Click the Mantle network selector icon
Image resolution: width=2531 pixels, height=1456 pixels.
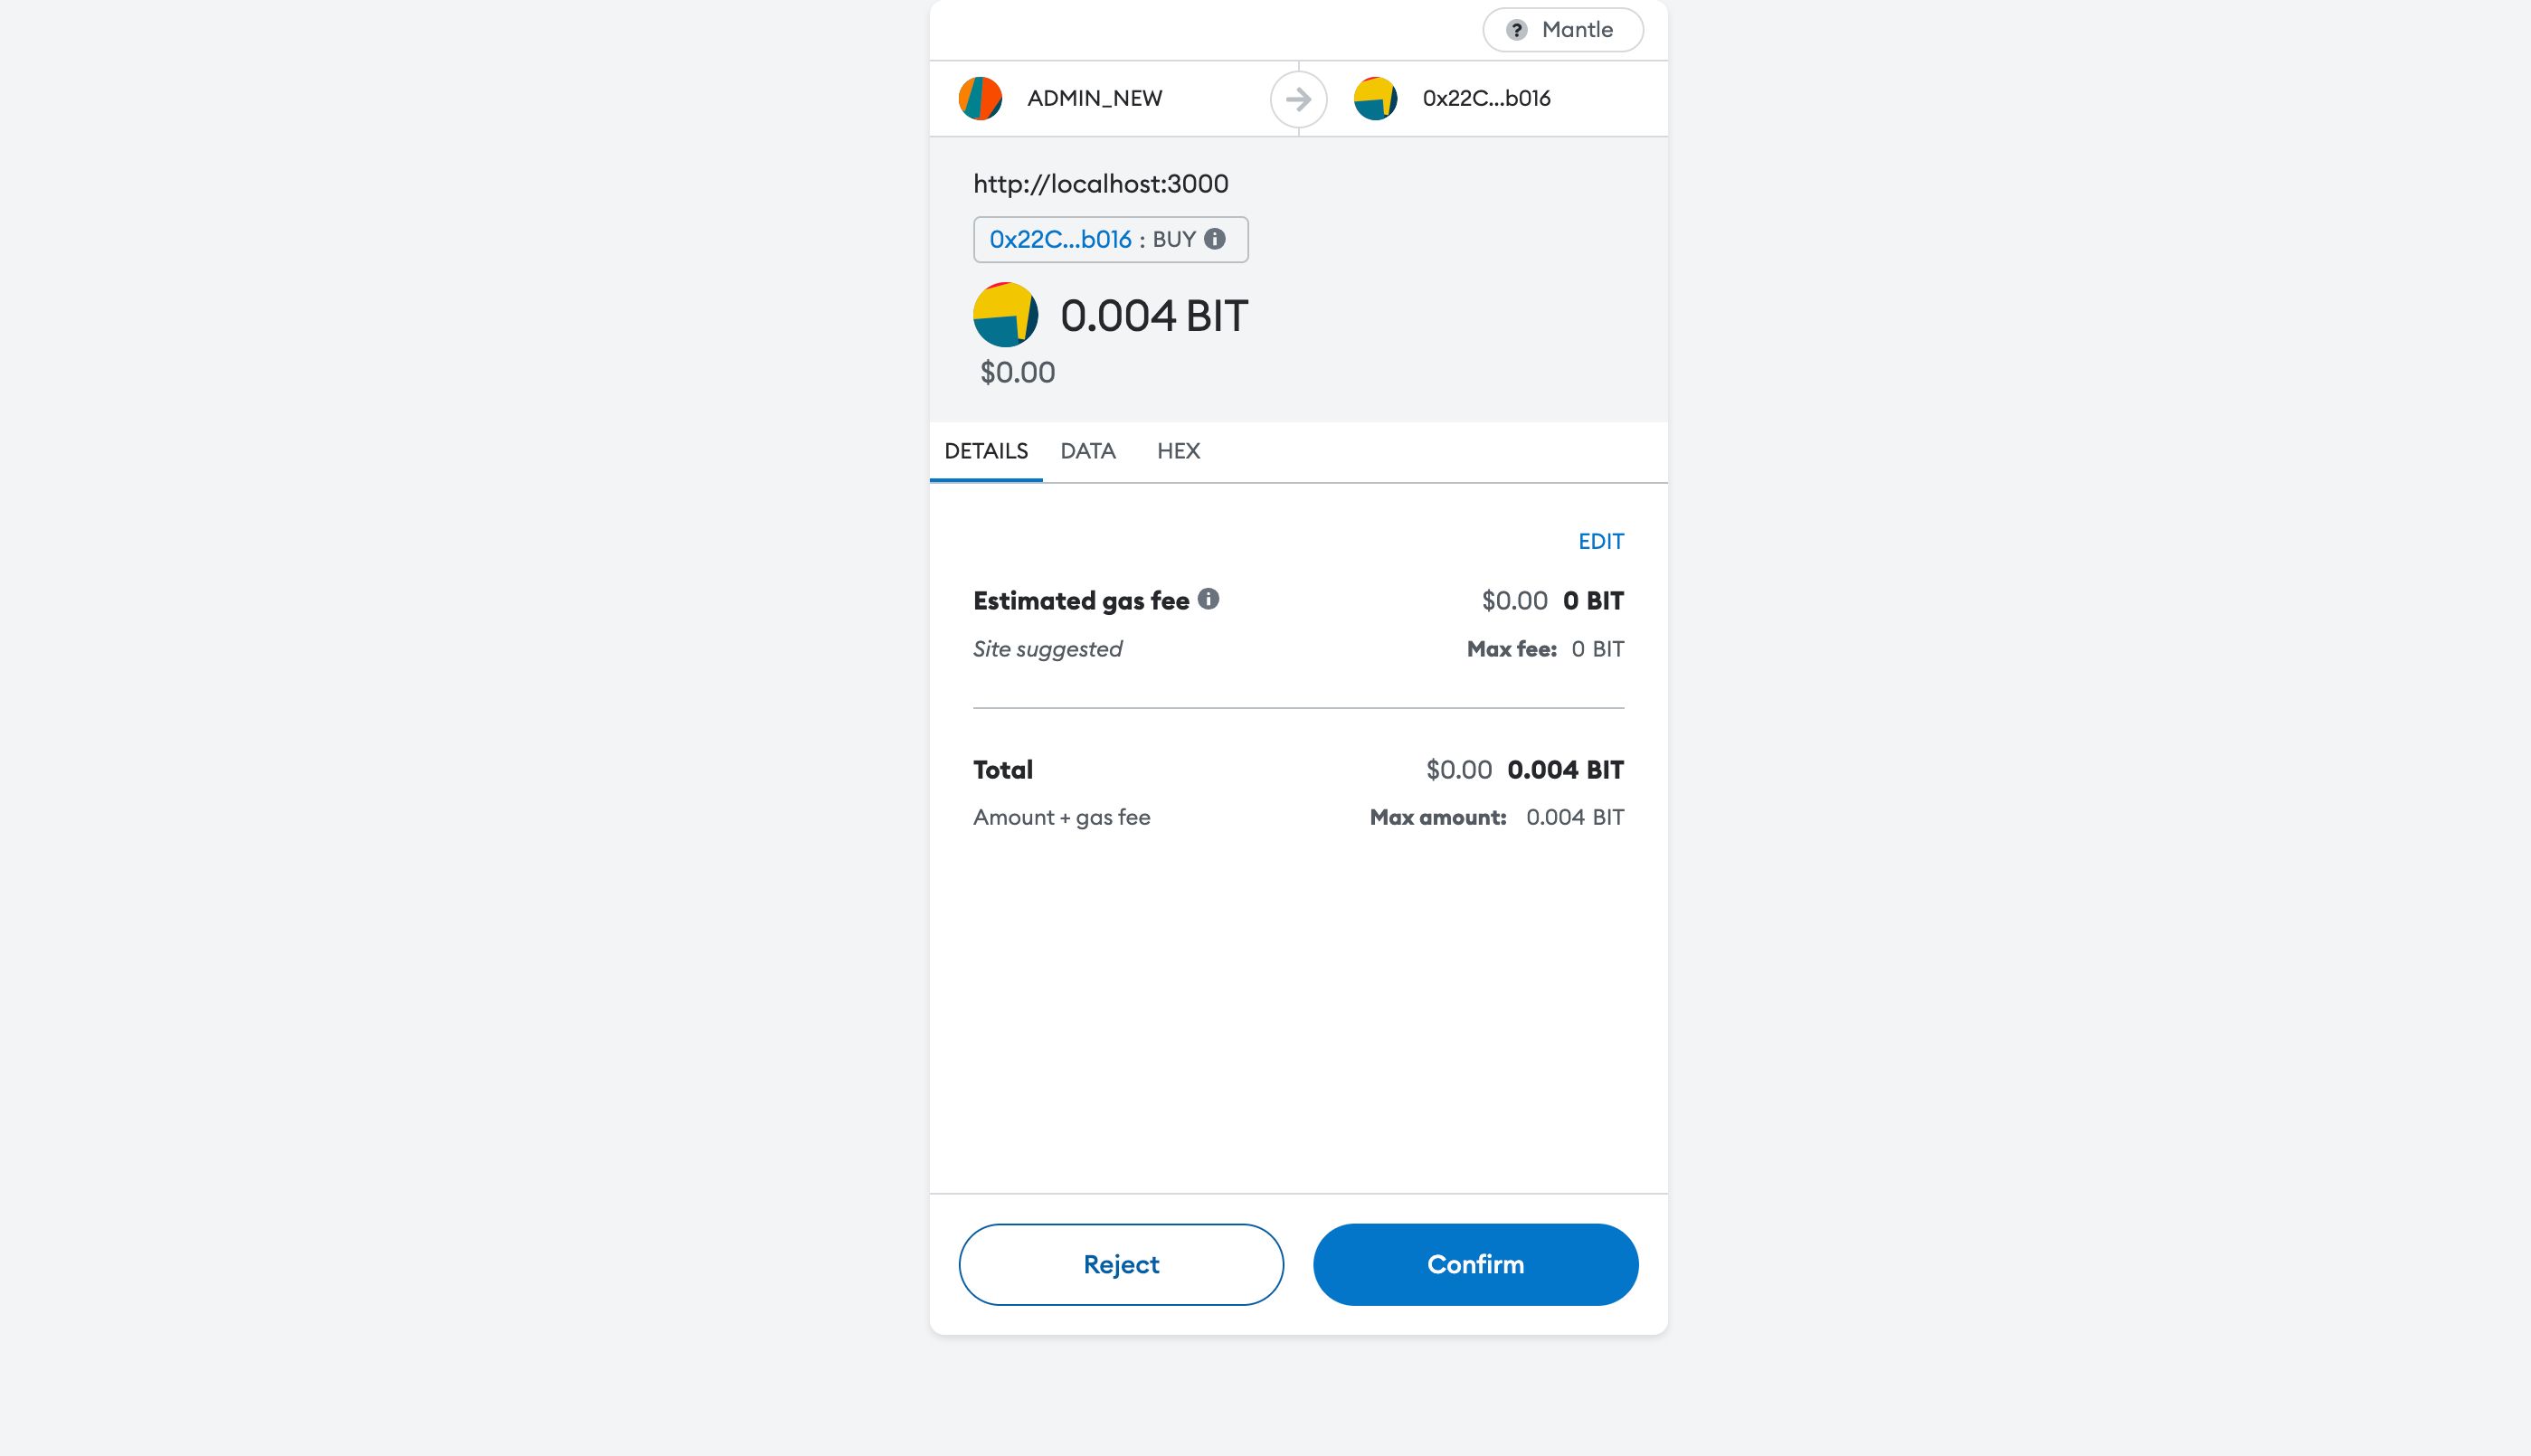pyautogui.click(x=1514, y=30)
